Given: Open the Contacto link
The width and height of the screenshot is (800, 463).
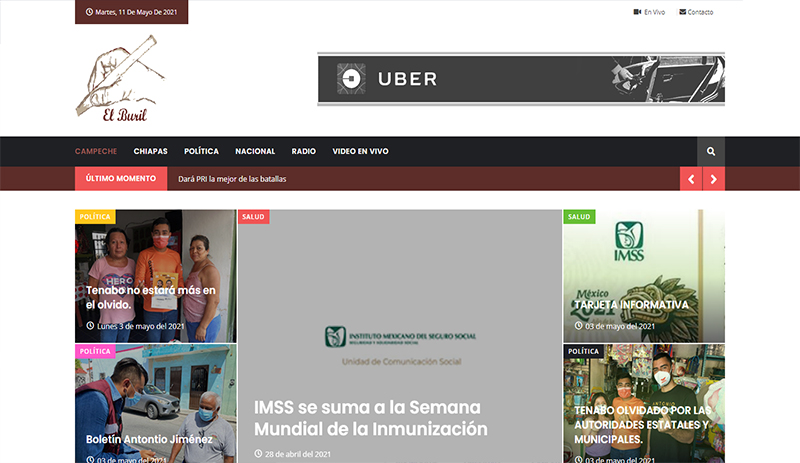Looking at the screenshot, I should pyautogui.click(x=700, y=12).
